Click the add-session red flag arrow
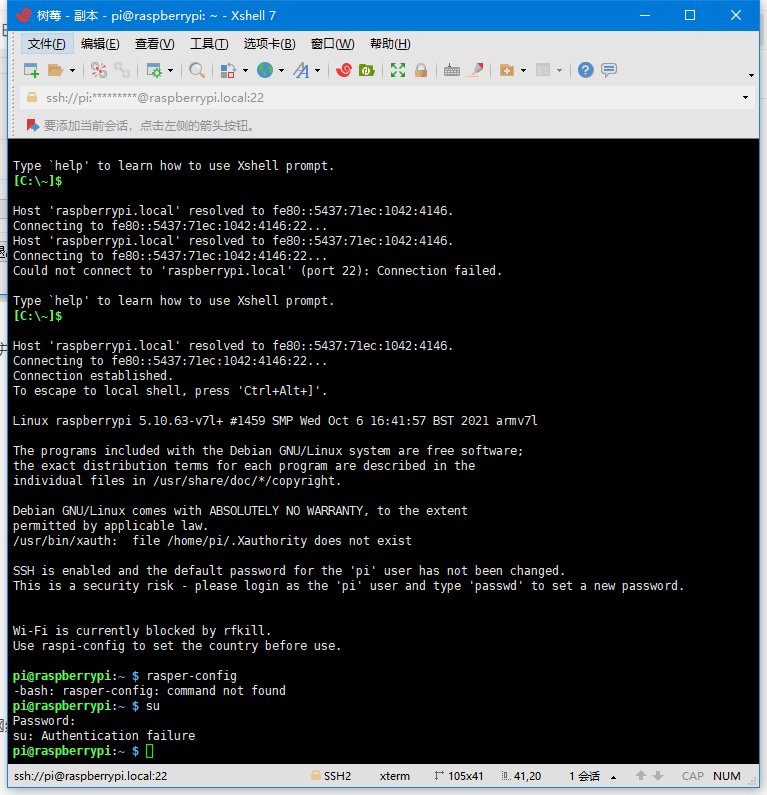The image size is (767, 795). (32, 125)
